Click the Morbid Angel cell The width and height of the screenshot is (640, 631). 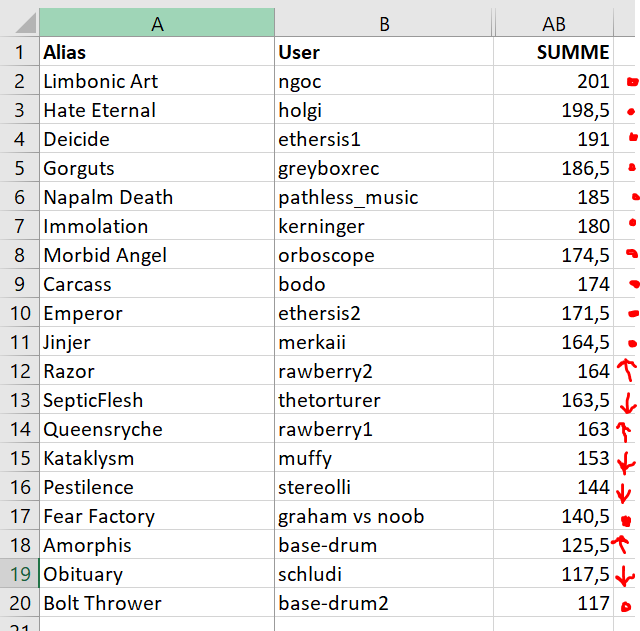(x=157, y=255)
